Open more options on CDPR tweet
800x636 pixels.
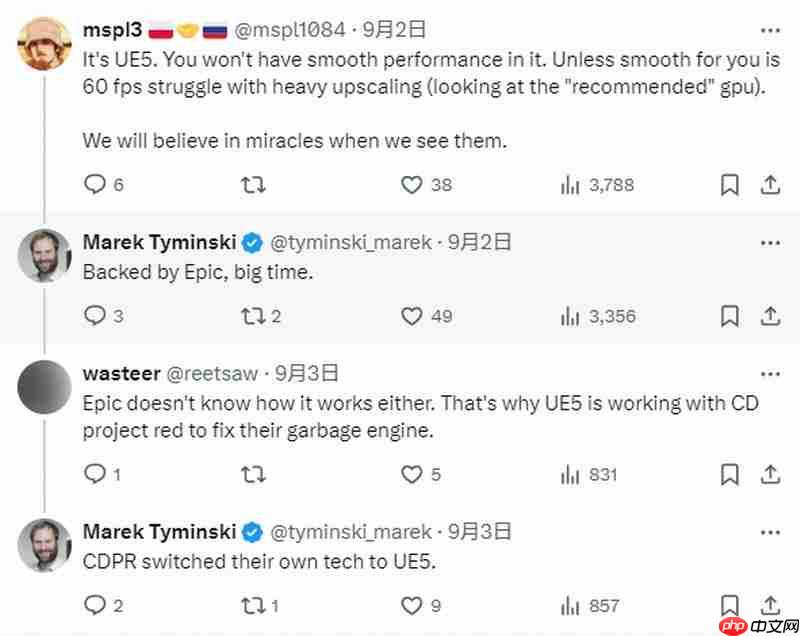coord(770,531)
